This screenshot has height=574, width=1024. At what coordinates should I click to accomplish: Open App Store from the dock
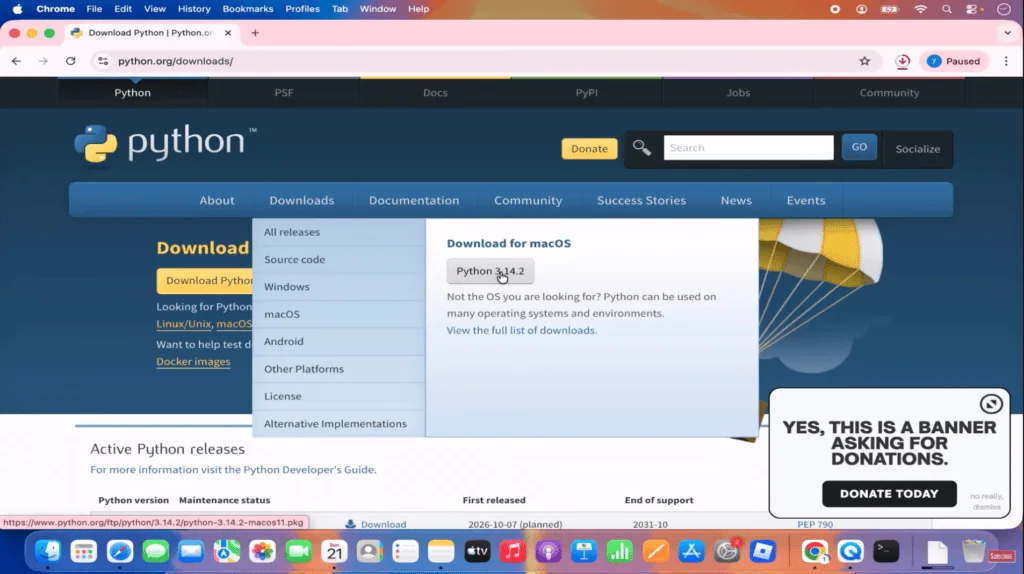691,551
